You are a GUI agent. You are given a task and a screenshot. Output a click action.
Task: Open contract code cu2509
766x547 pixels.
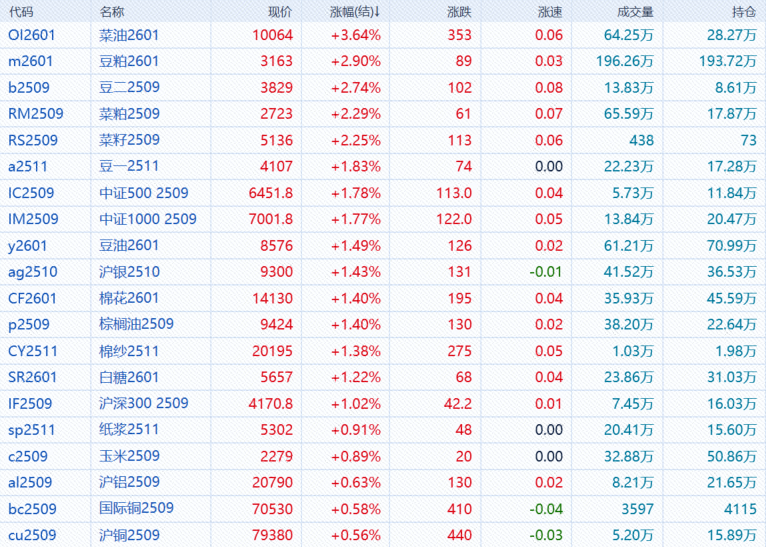tap(31, 535)
